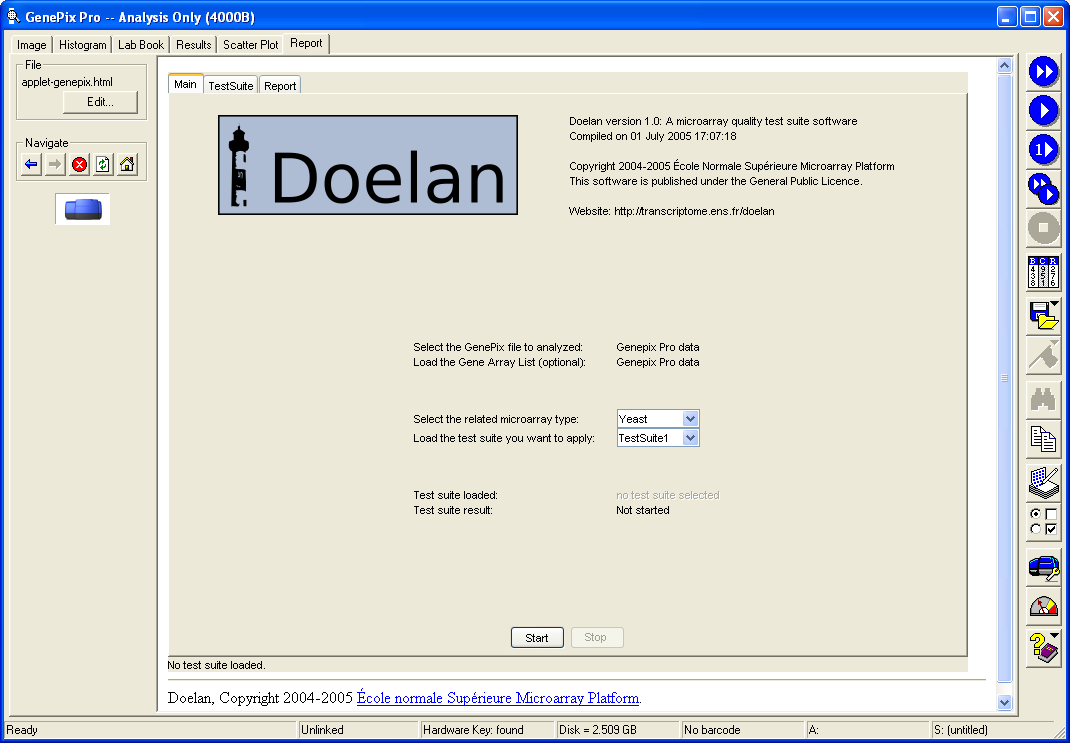
Task: Click the copy documents icon
Action: coord(1043,438)
